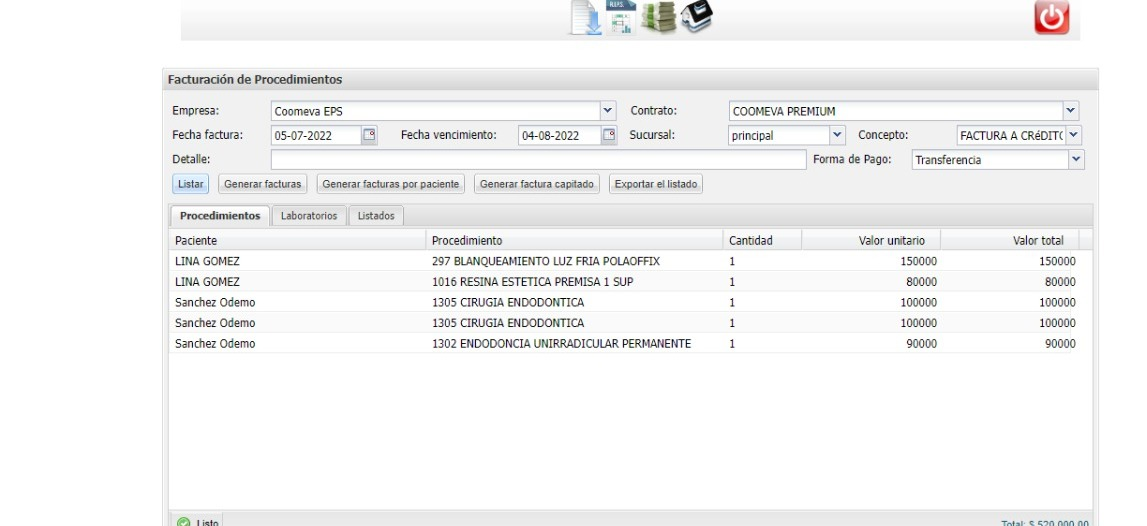The image size is (1147, 526).
Task: Click Generar factura capitado button
Action: (x=537, y=184)
